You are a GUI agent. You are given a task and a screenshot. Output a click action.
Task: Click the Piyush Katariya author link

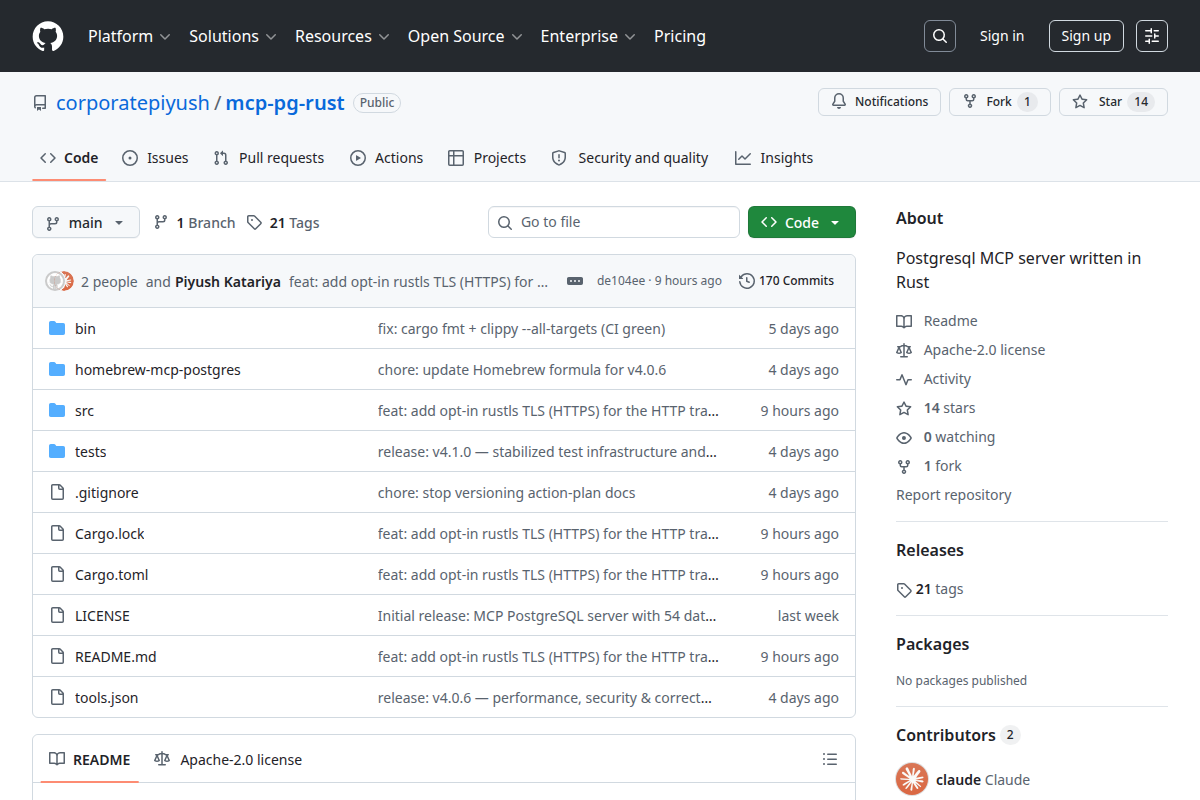click(228, 281)
